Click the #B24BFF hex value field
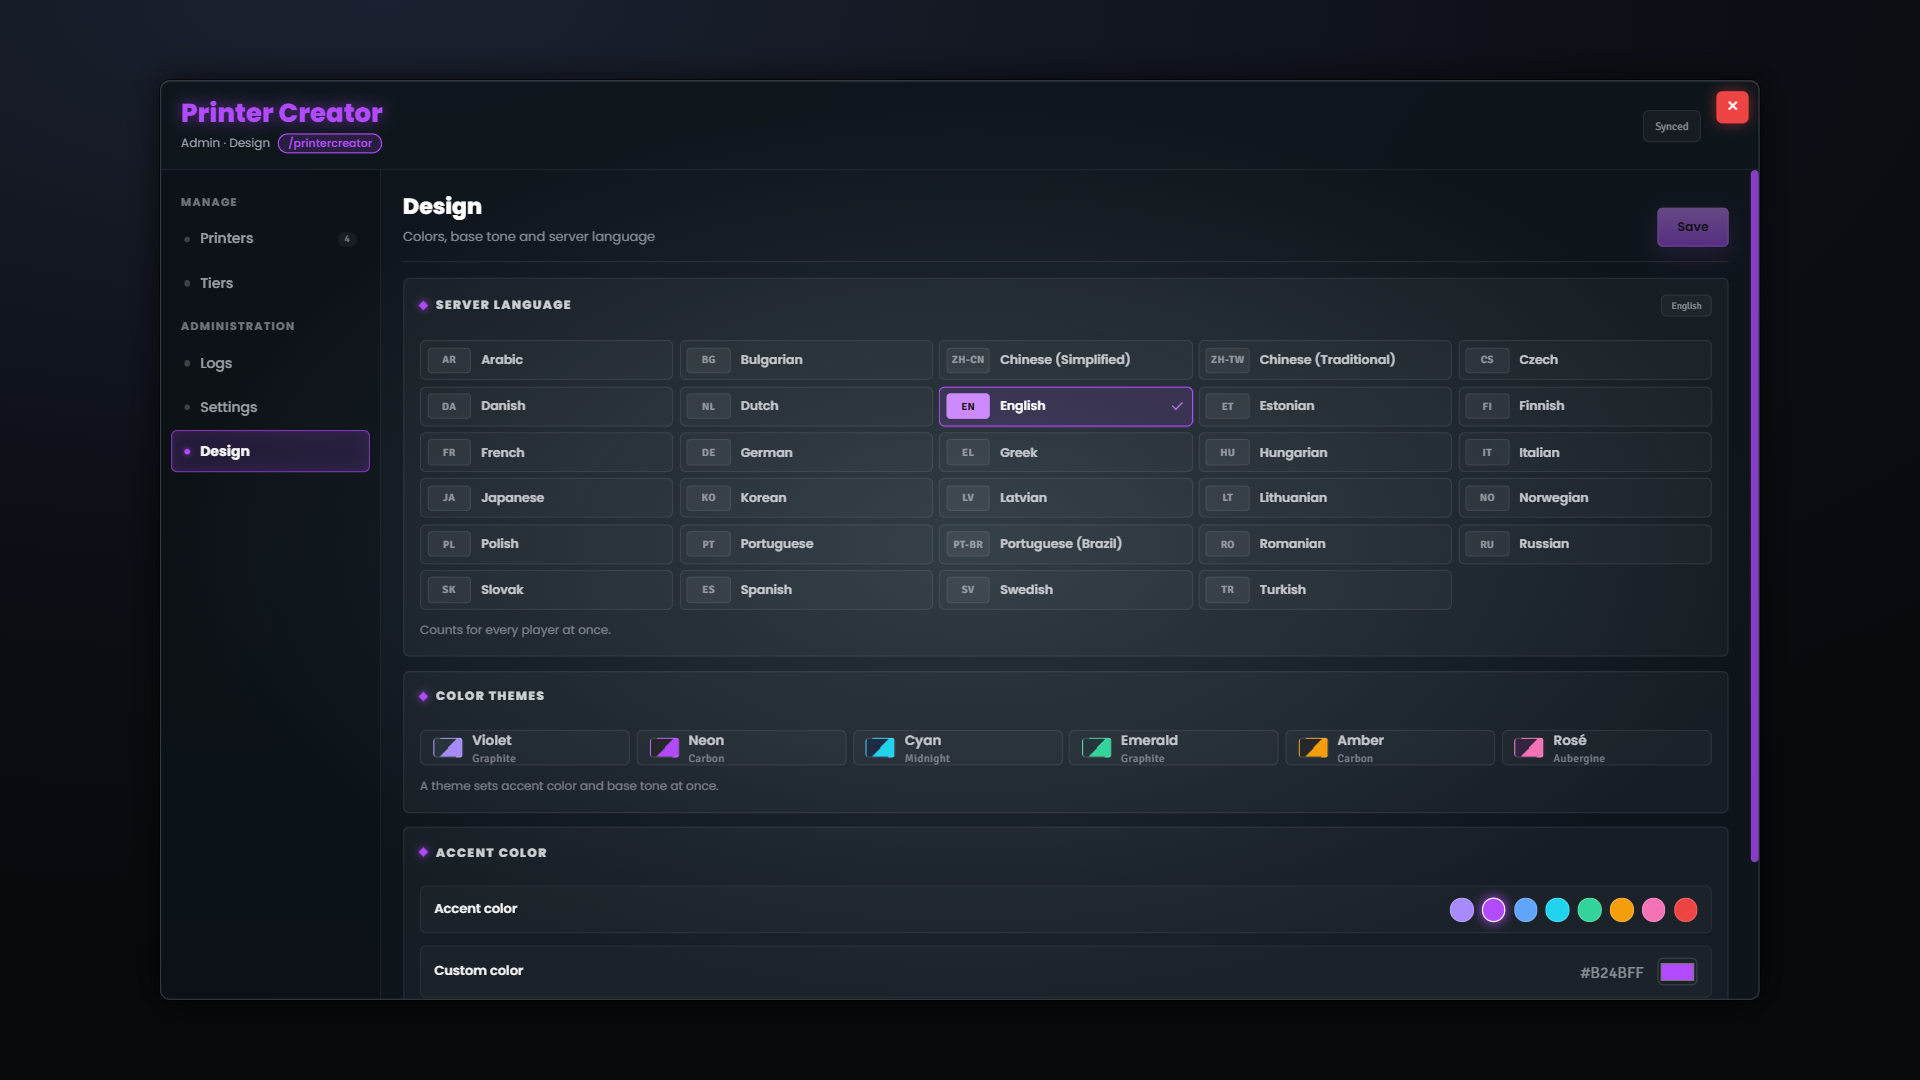 1611,972
